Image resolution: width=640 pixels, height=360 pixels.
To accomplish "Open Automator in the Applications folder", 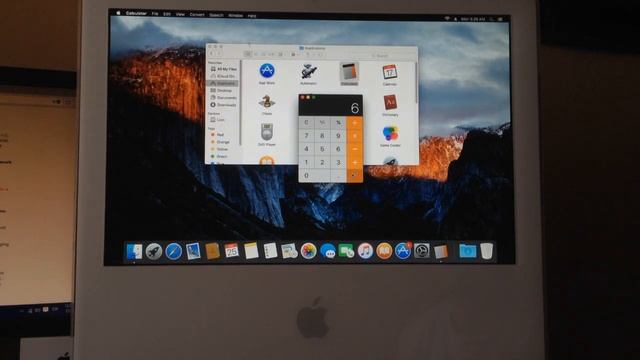I will [309, 71].
